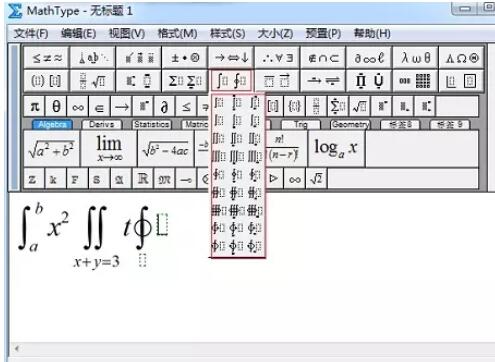Click the empty integrand slot after contour integral

click(x=162, y=224)
